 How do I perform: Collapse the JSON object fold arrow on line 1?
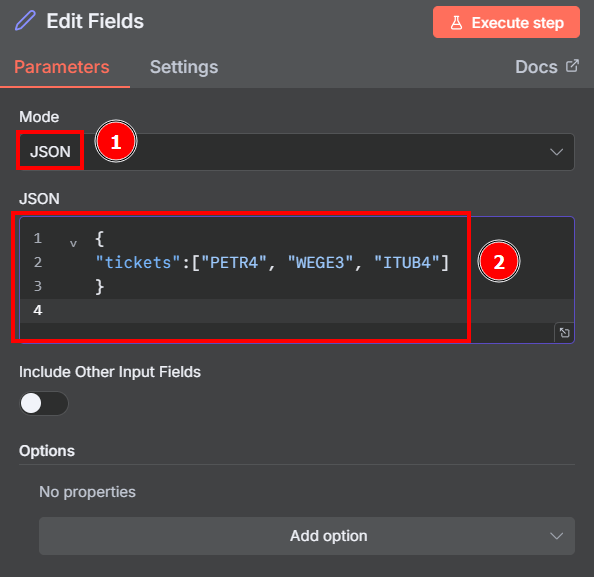(73, 243)
